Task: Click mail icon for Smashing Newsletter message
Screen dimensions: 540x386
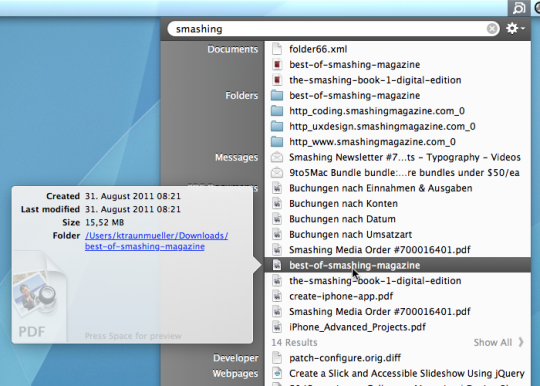Action: (x=277, y=157)
